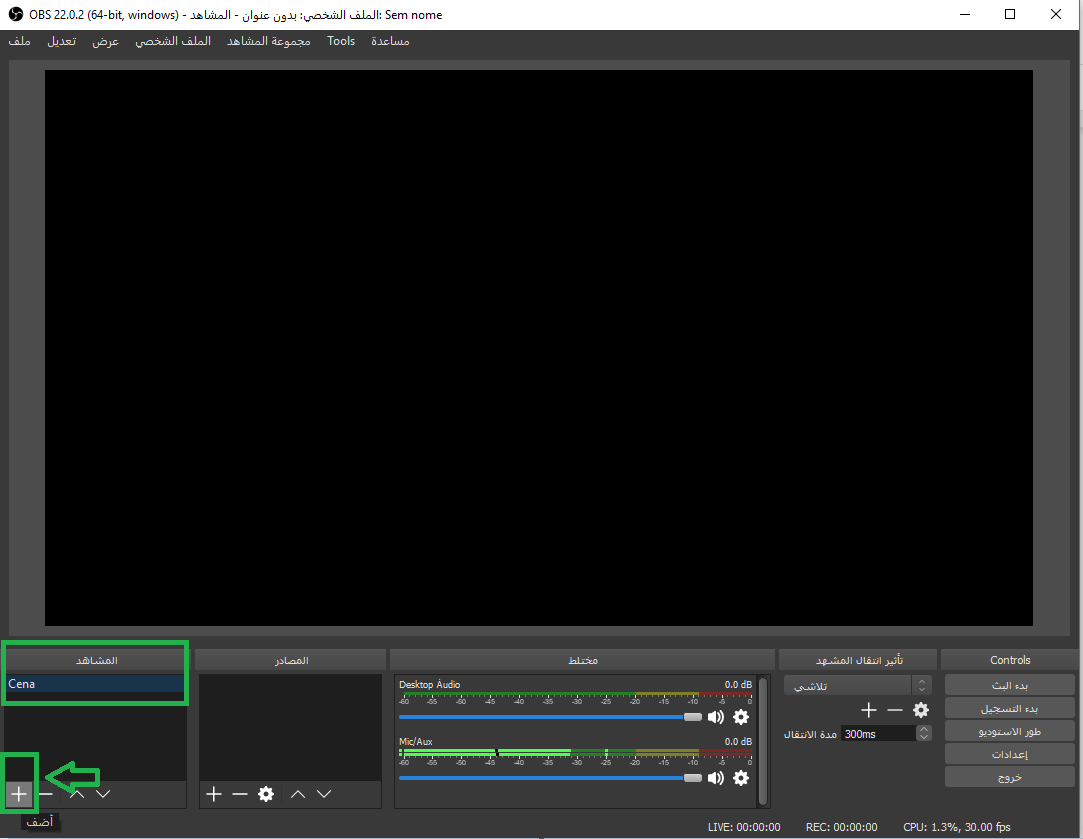
Task: Open the Tools menu
Action: pos(341,41)
